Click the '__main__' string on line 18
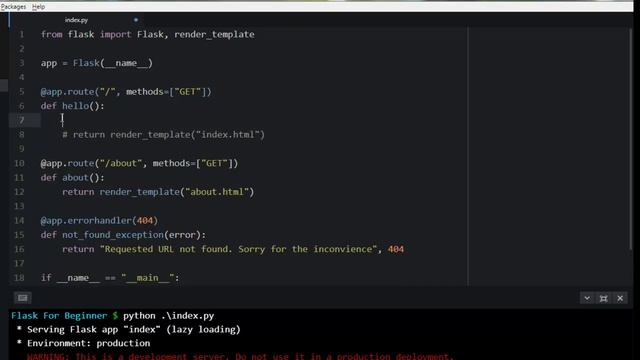 click(148, 278)
